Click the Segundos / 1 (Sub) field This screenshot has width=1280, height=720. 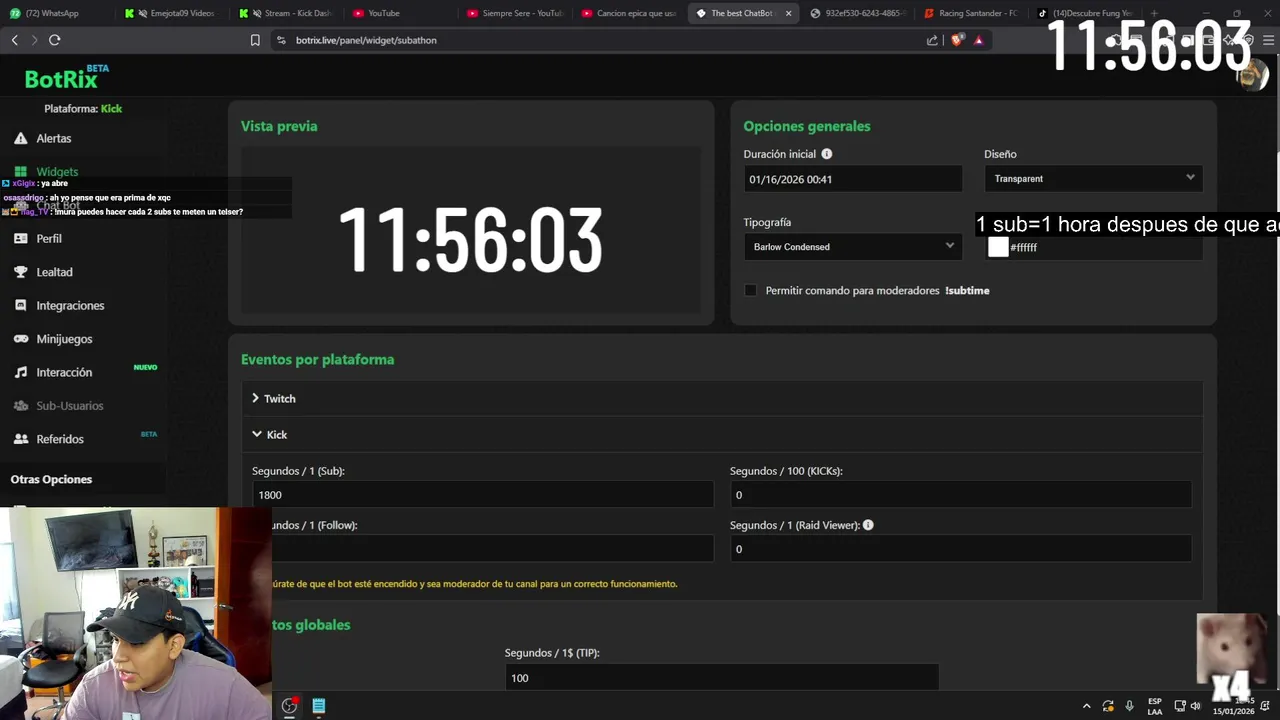click(x=483, y=494)
